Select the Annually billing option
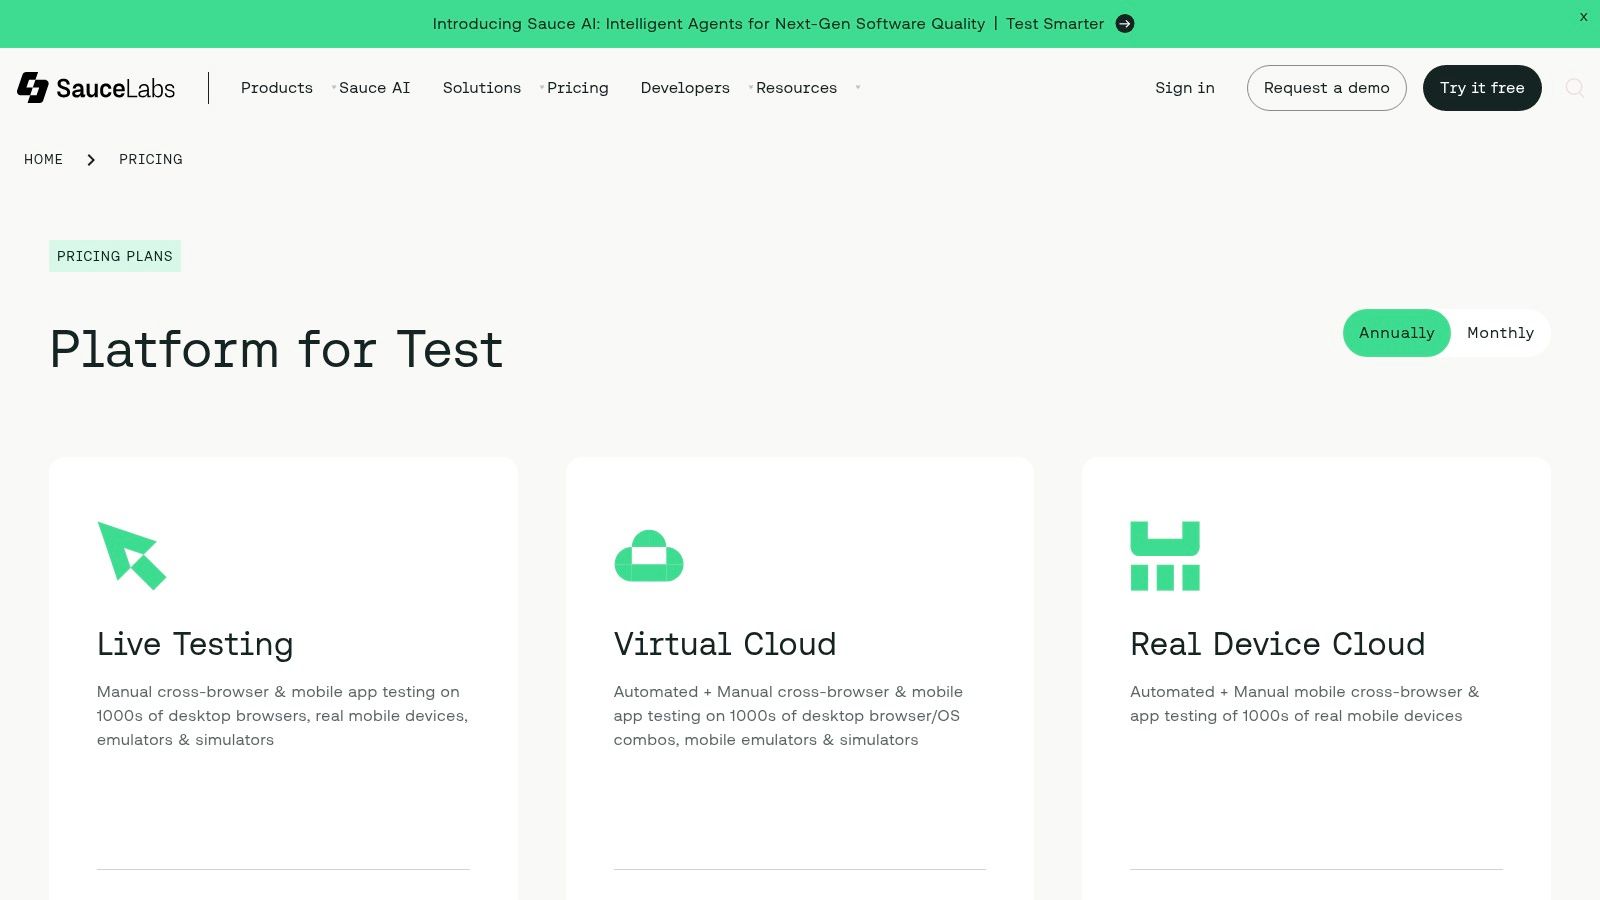The image size is (1600, 900). 1396,333
